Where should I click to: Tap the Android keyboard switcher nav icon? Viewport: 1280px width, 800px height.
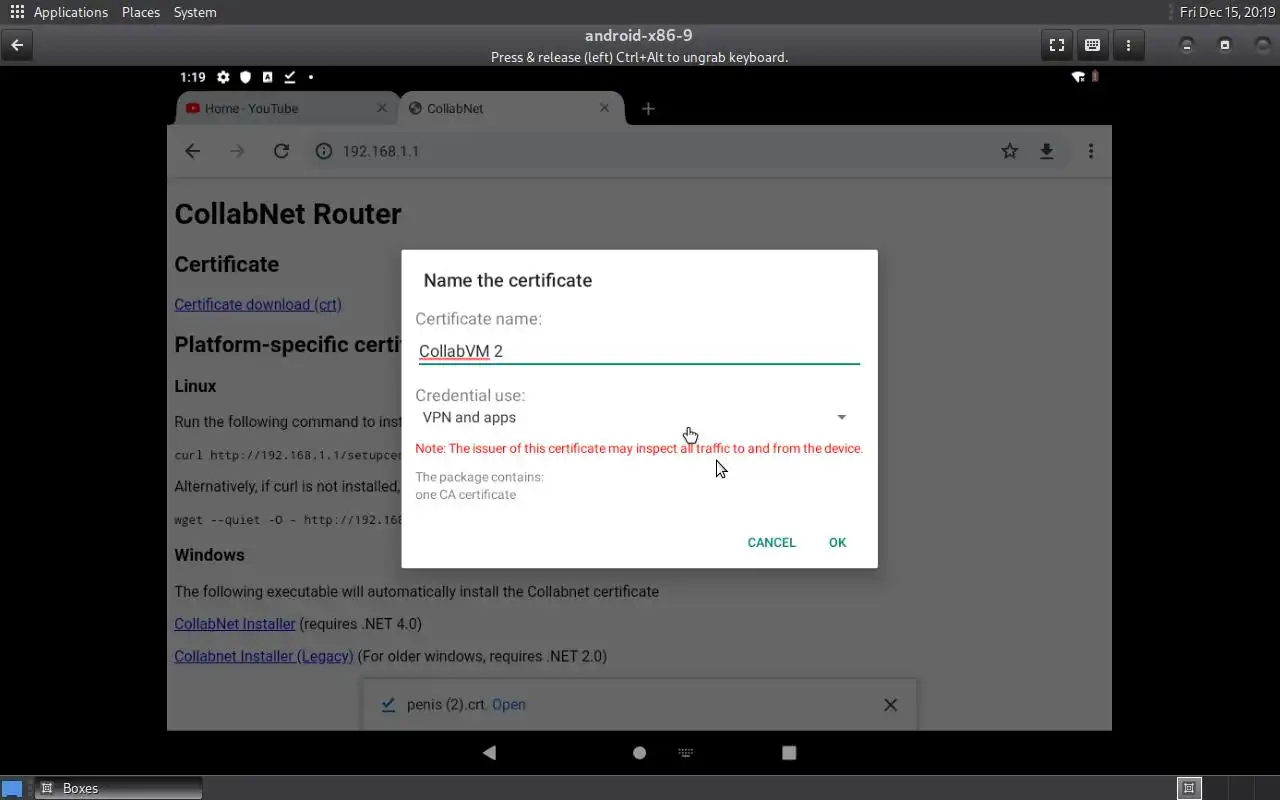click(686, 752)
